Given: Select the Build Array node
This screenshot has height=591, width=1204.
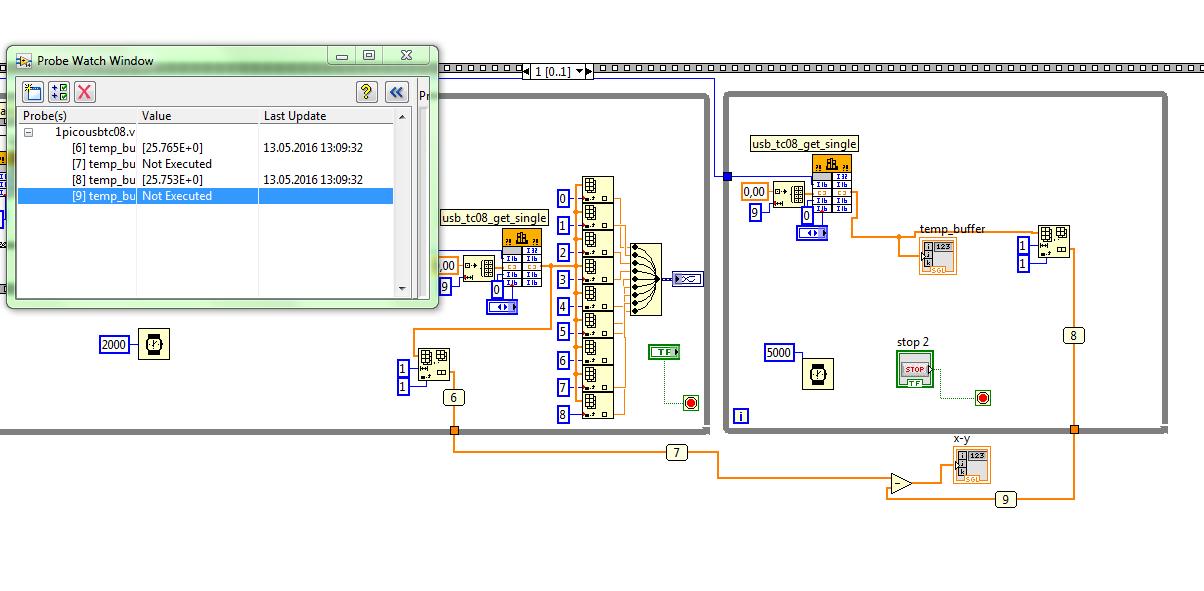Looking at the screenshot, I should pyautogui.click(x=646, y=279).
